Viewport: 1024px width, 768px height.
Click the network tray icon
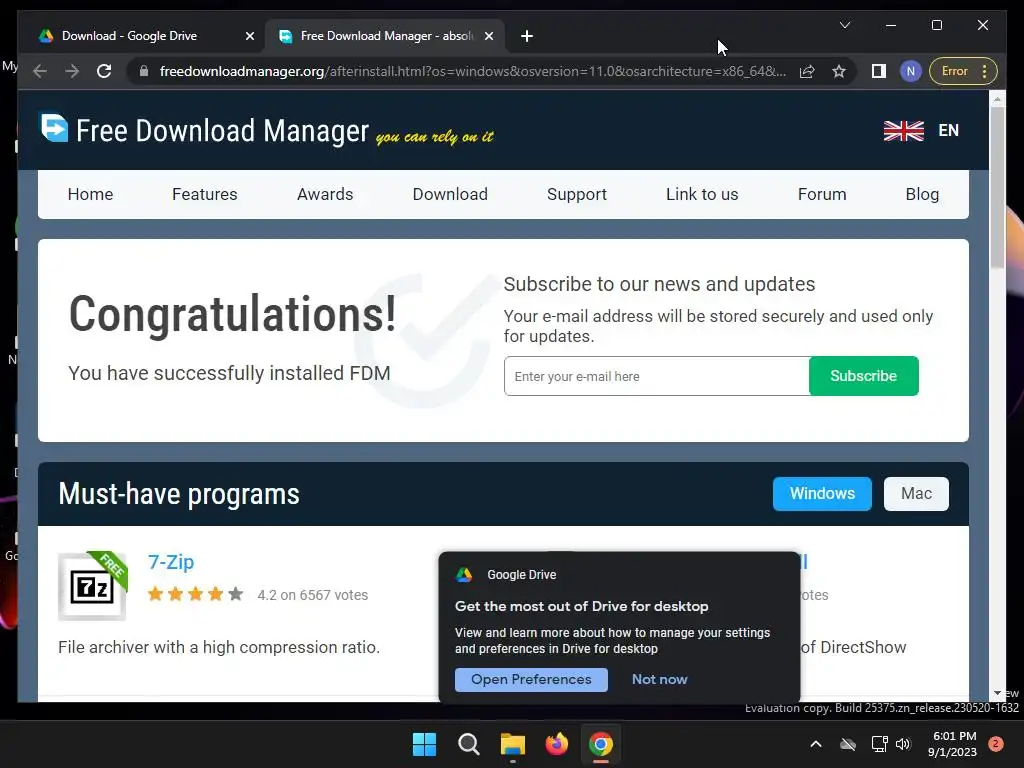879,744
